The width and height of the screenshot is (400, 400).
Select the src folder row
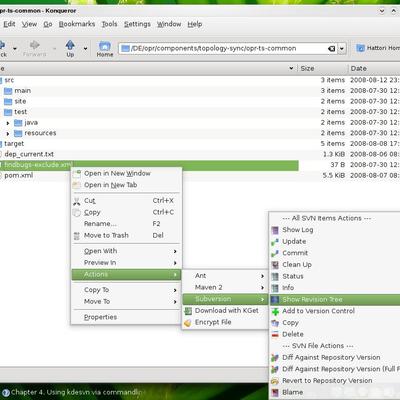tap(9, 80)
